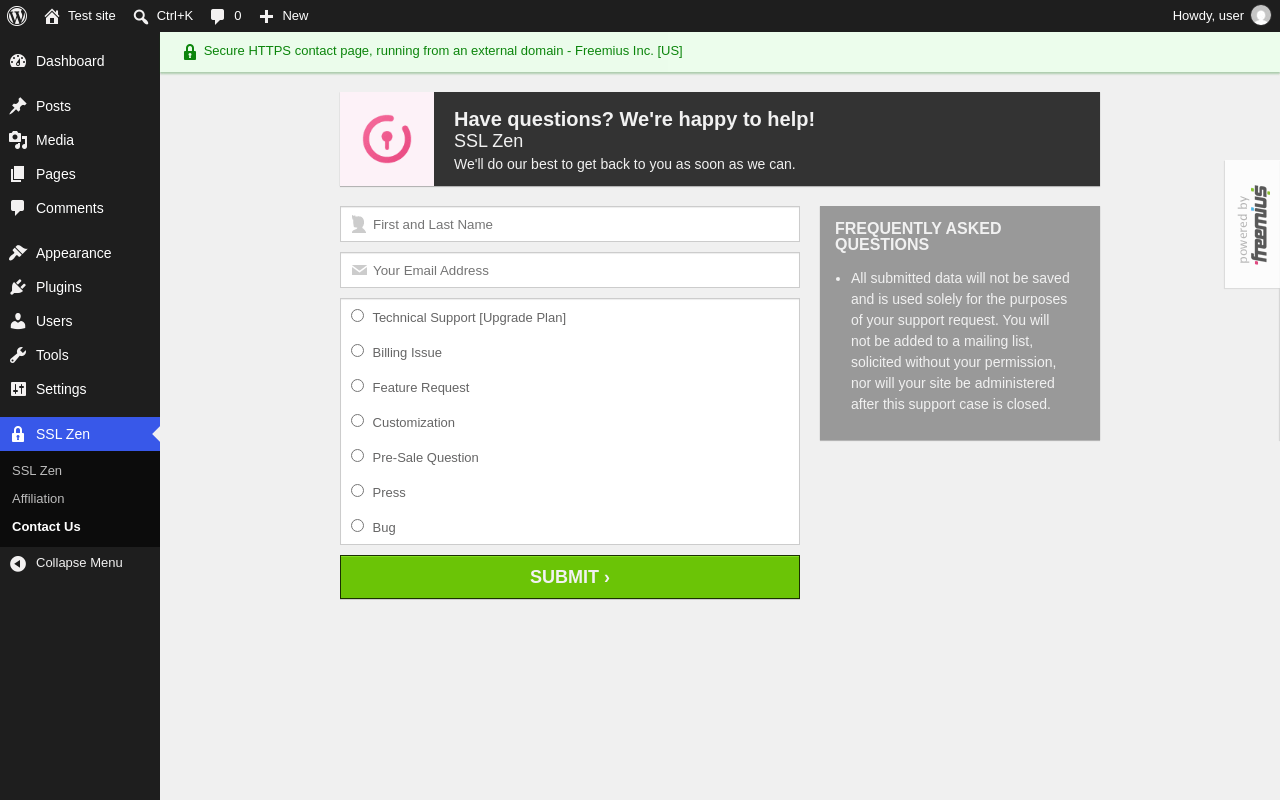This screenshot has width=1280, height=800.
Task: Submit the contact form
Action: coord(570,577)
